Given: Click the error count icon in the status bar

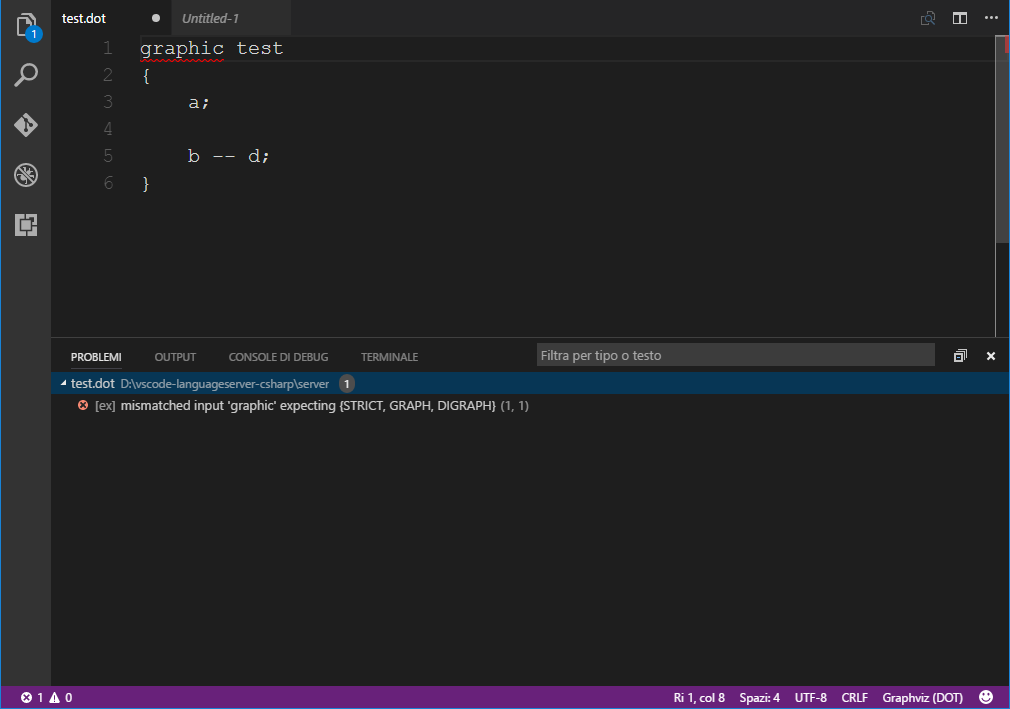Looking at the screenshot, I should tap(26, 697).
